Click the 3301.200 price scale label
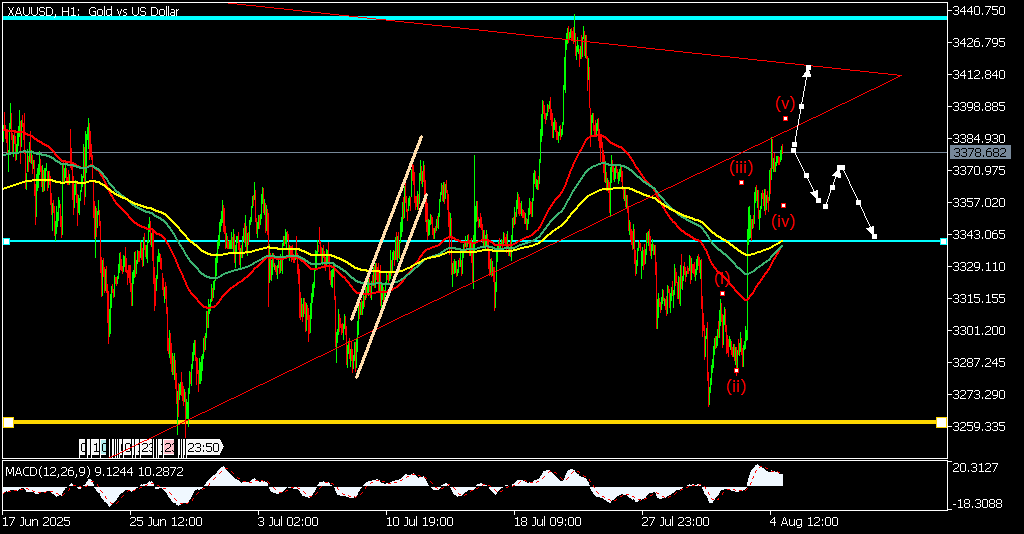This screenshot has width=1024, height=534. (979, 330)
